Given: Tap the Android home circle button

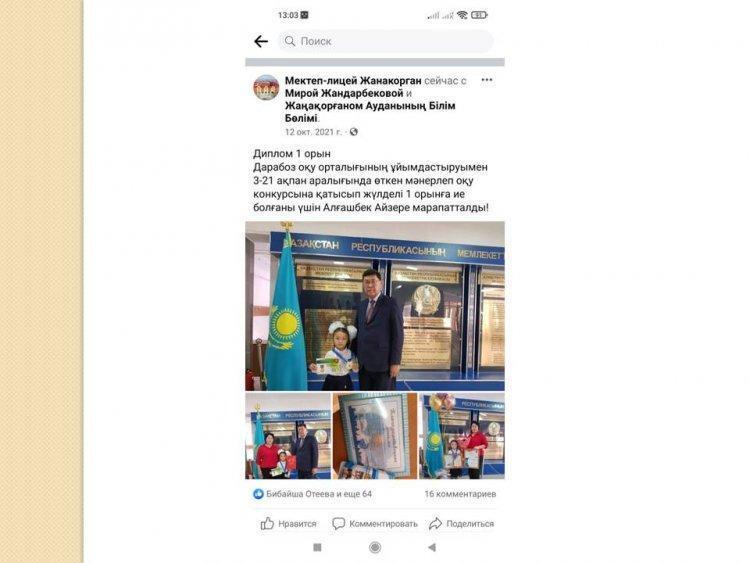Looking at the screenshot, I should coord(375,547).
